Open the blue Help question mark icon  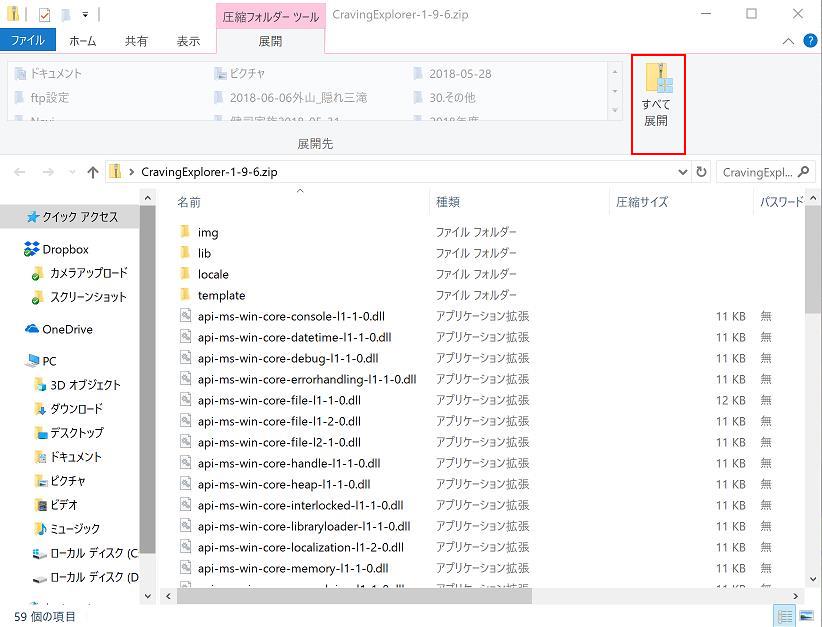810,40
